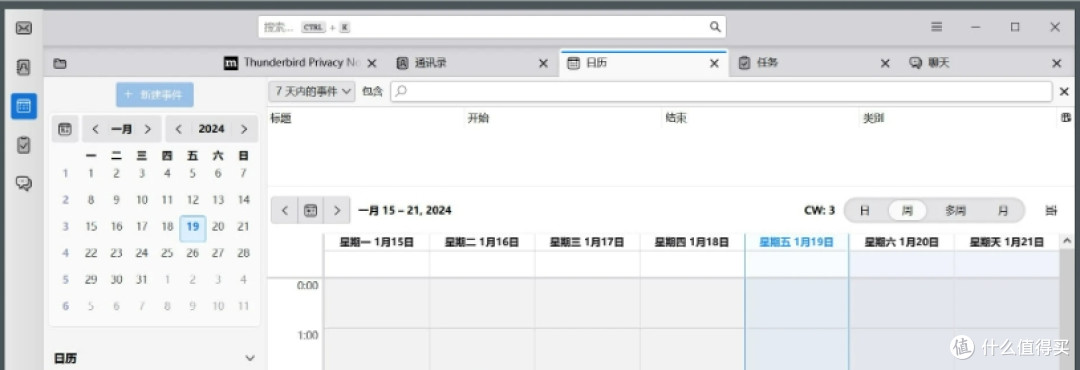Switch to 月 month view
The image size is (1080, 370).
[1003, 211]
